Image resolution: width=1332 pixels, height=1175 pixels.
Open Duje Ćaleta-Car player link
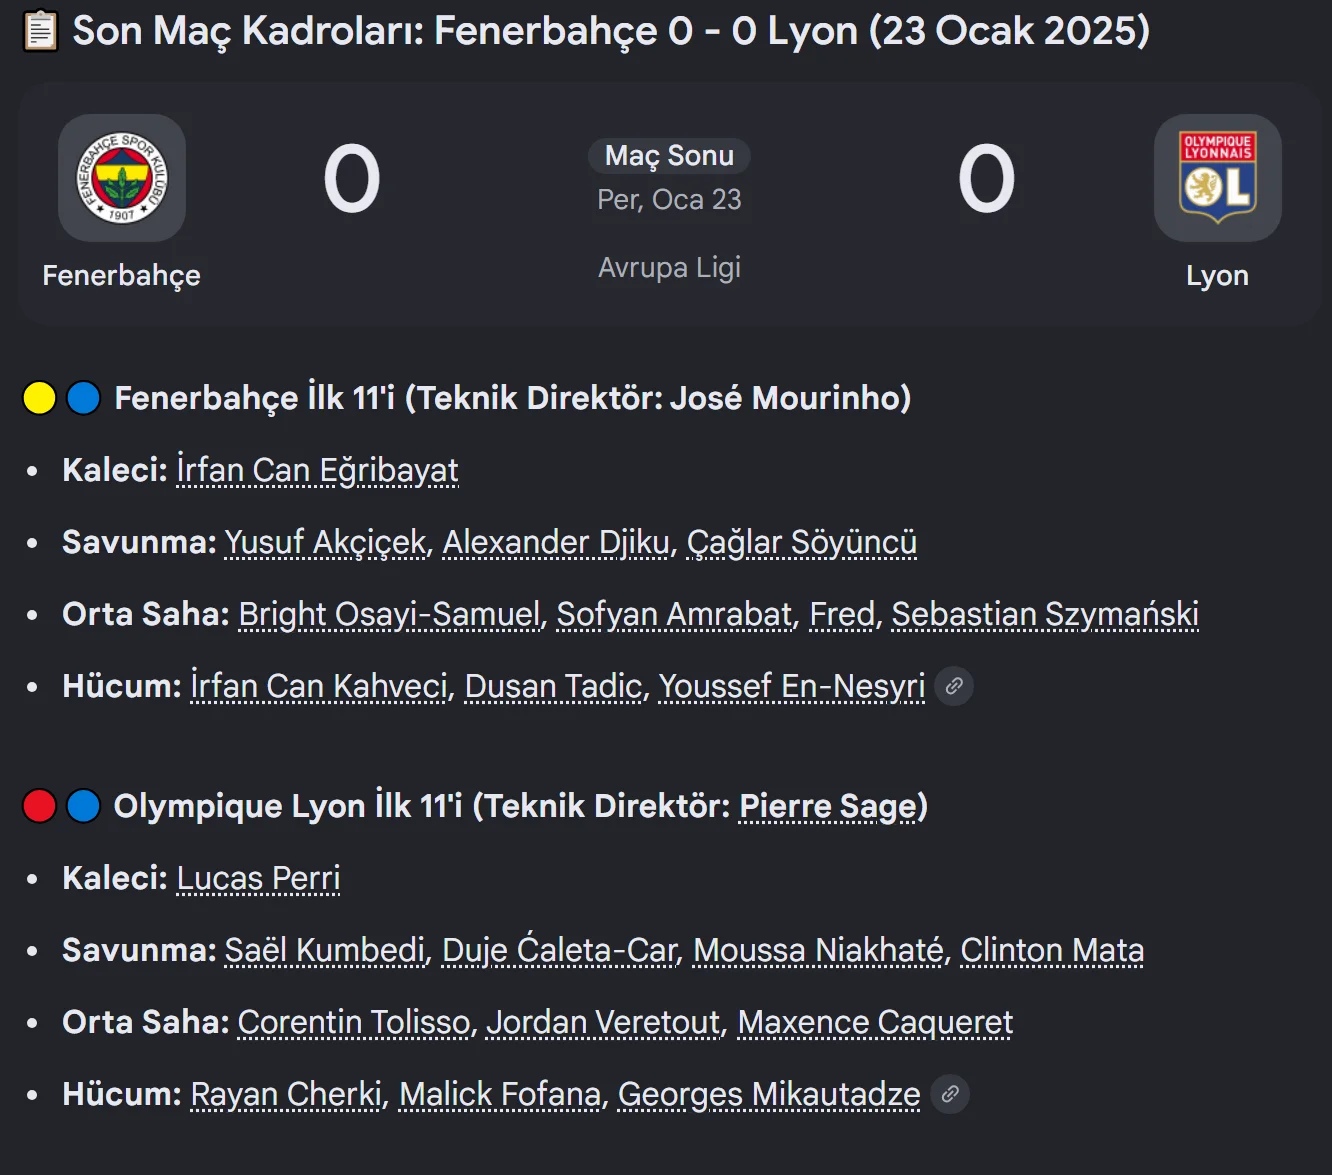pyautogui.click(x=560, y=950)
